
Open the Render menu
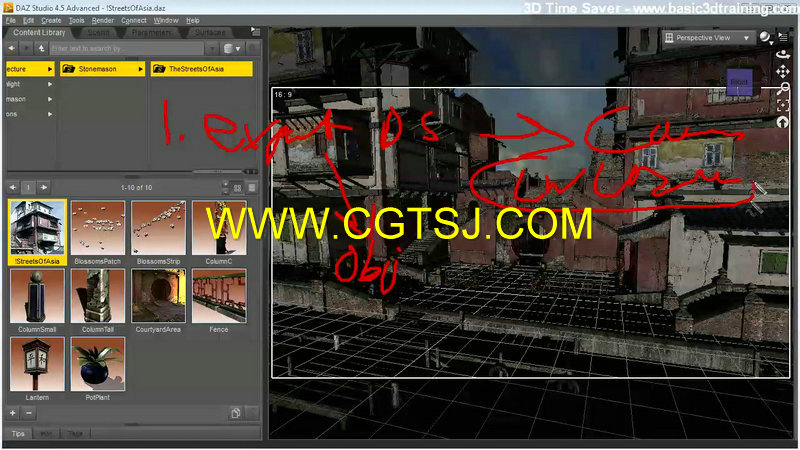[103, 20]
